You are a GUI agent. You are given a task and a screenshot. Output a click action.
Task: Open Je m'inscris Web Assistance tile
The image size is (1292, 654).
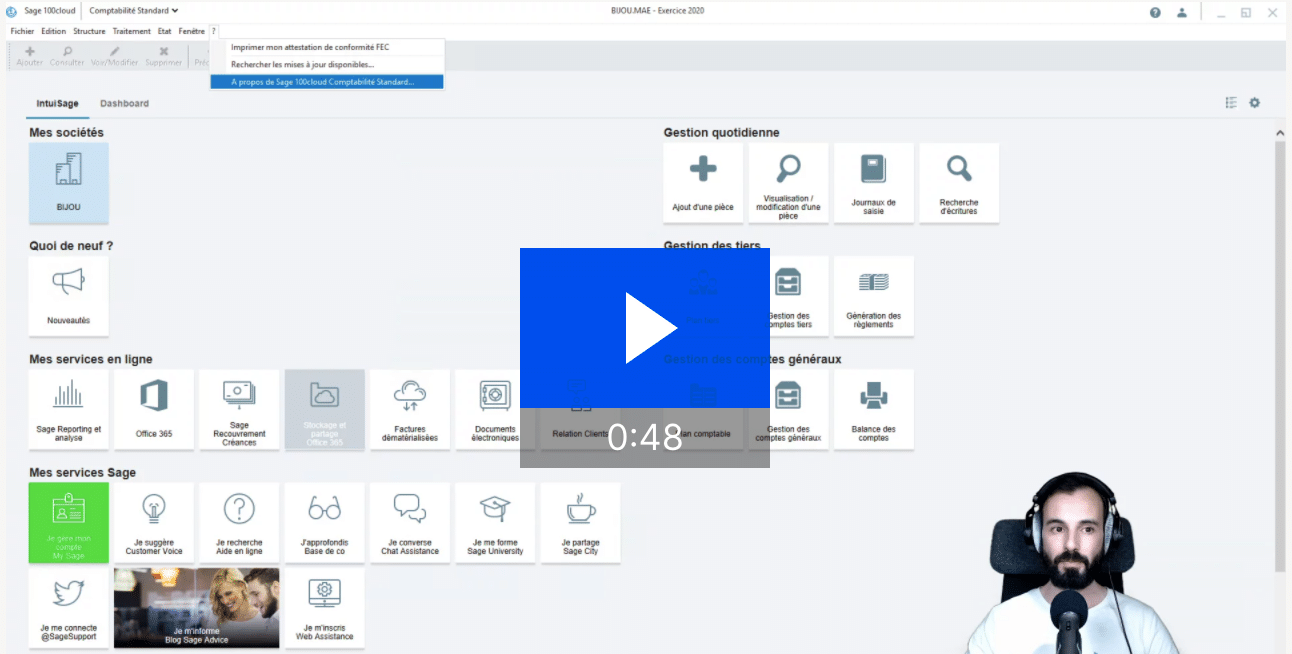click(325, 608)
